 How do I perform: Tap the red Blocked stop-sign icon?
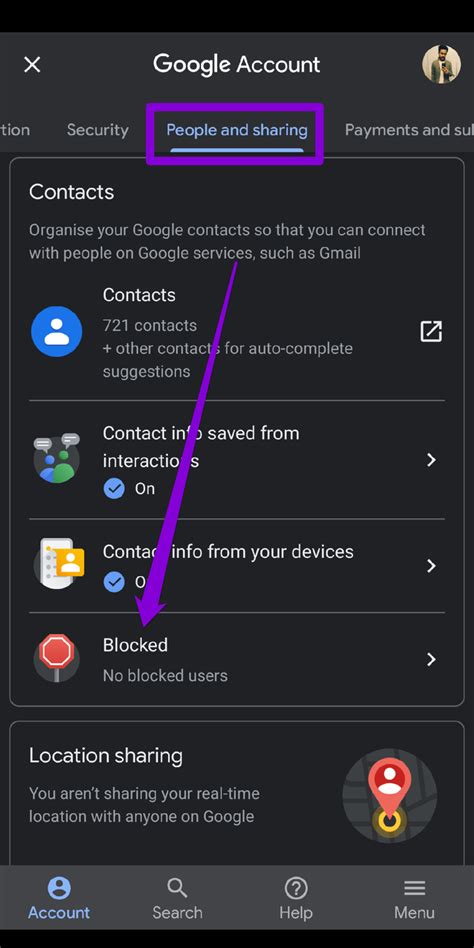tap(57, 657)
